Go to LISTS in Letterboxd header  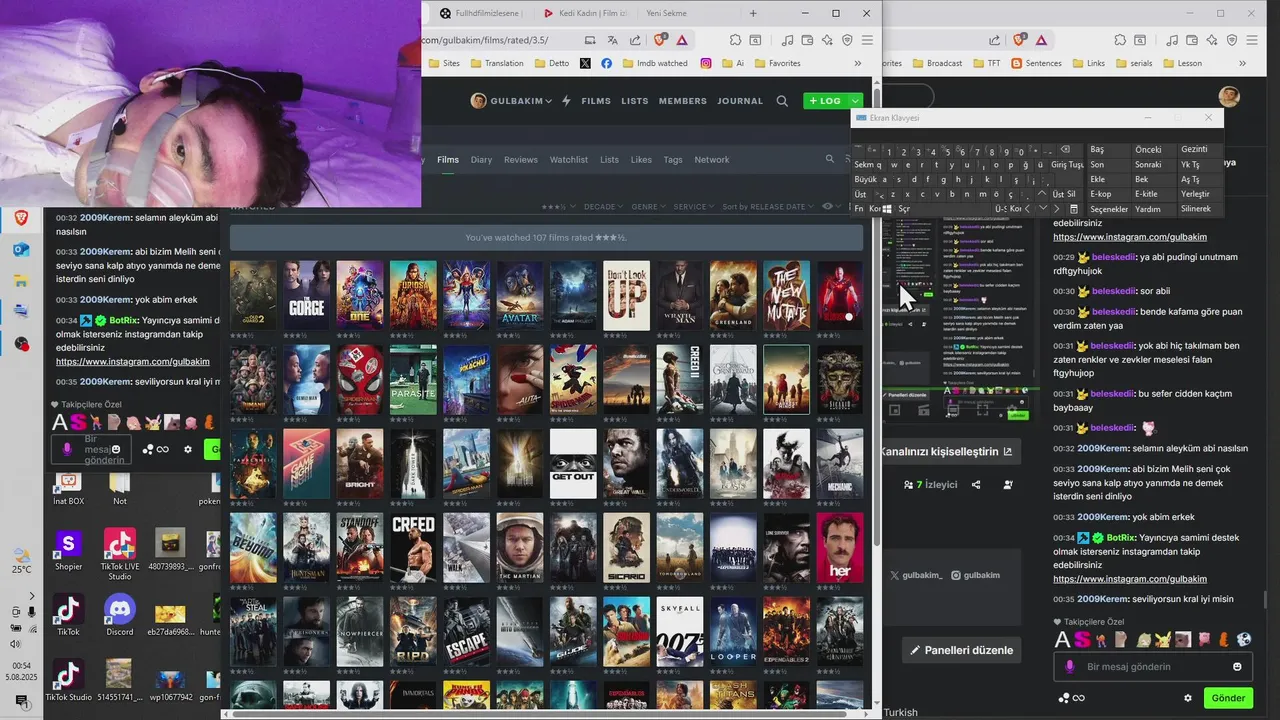(x=635, y=101)
